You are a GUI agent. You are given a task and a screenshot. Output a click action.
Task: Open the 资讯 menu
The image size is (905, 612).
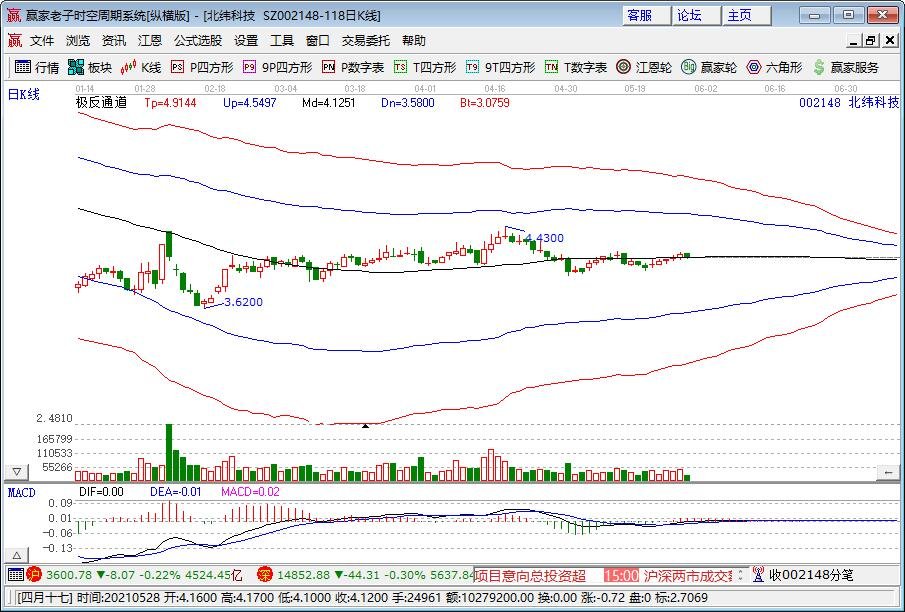click(x=114, y=40)
